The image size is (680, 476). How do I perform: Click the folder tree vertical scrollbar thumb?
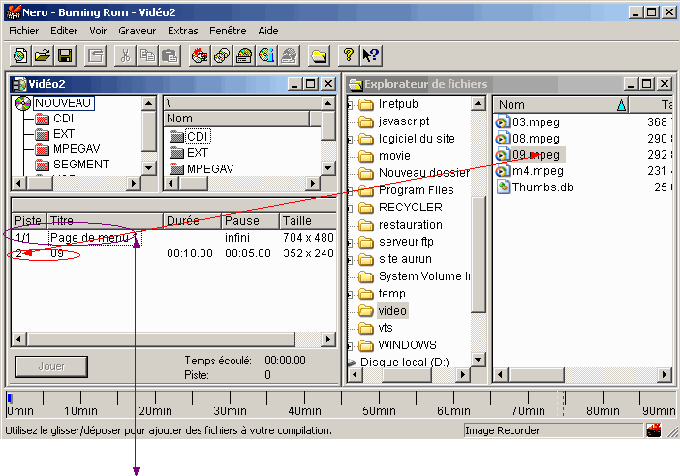pyautogui.click(x=478, y=254)
